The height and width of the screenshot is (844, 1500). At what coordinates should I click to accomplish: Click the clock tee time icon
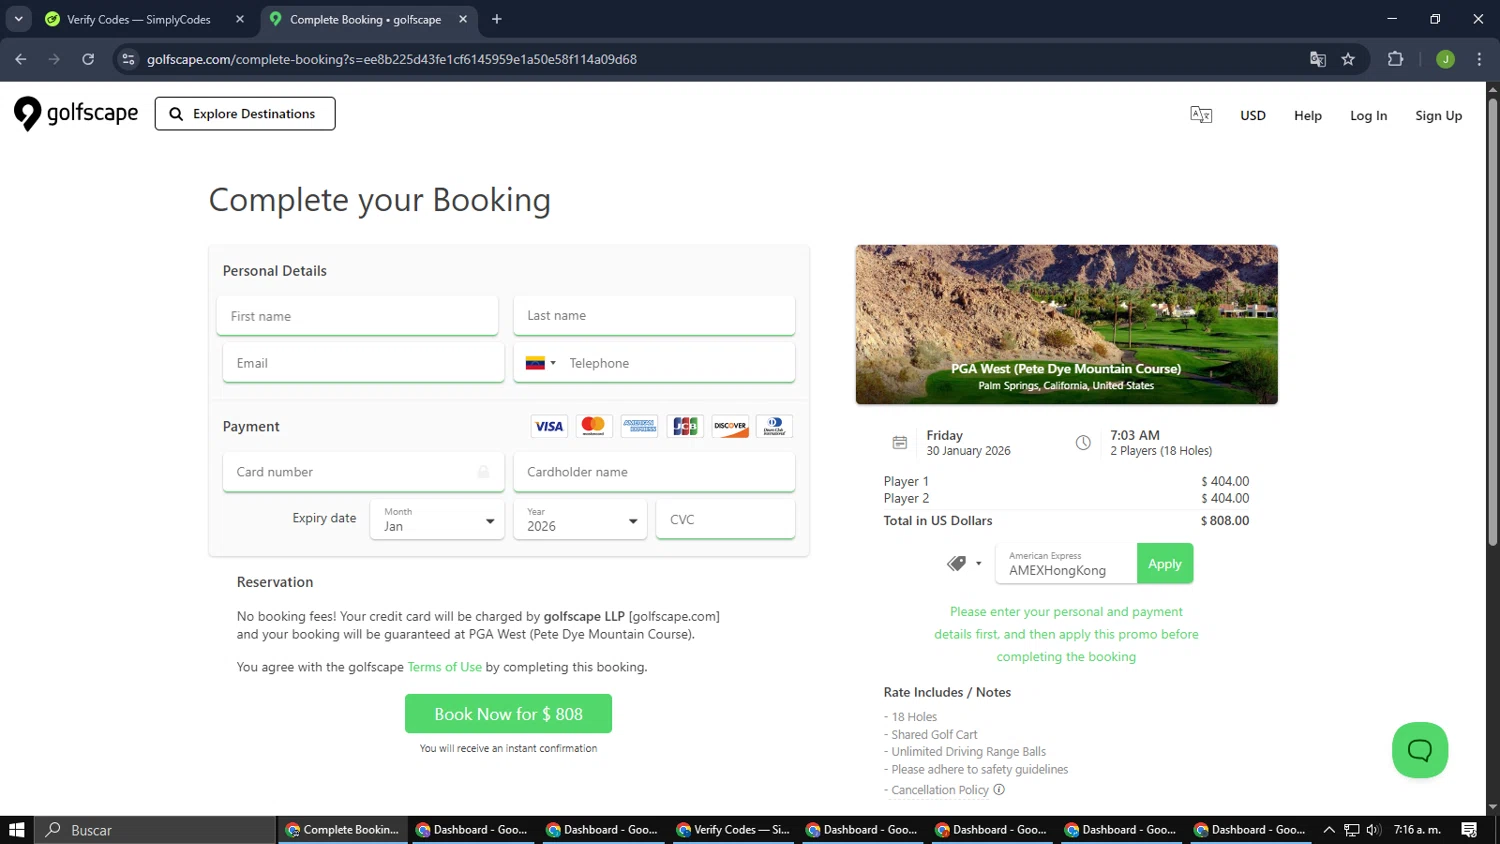point(1083,442)
